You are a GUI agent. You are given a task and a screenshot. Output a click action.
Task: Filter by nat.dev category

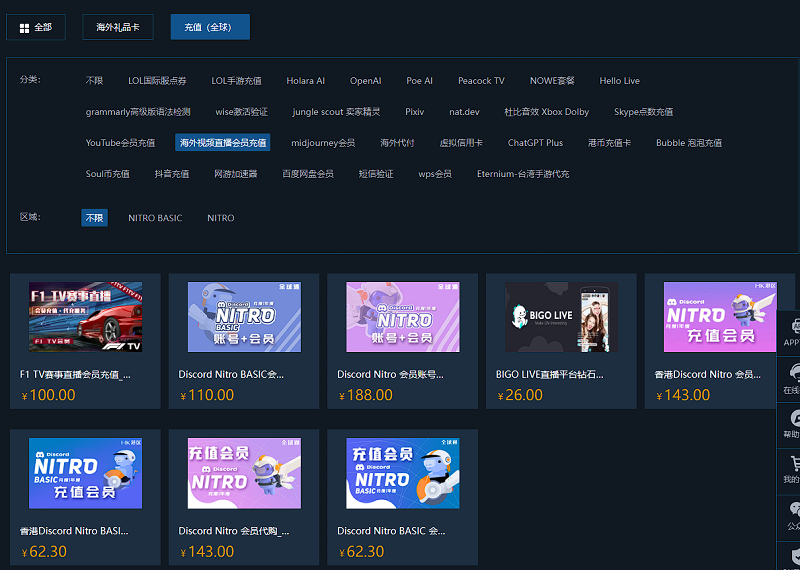464,112
